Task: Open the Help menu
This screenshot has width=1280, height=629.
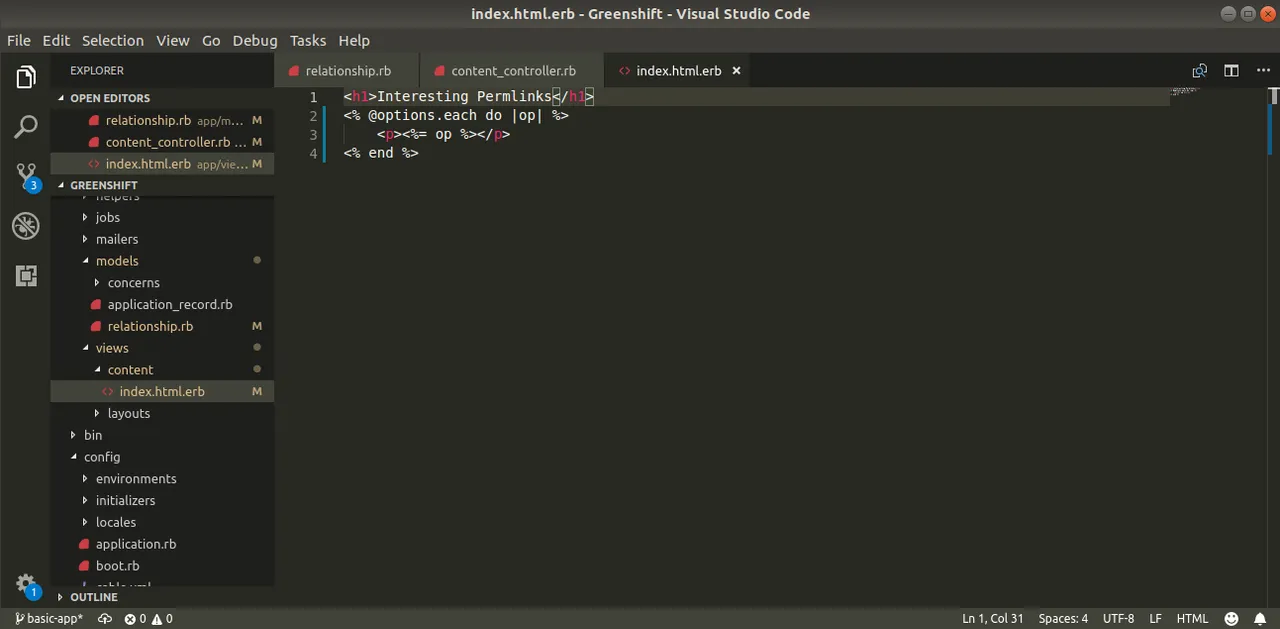Action: (x=354, y=41)
